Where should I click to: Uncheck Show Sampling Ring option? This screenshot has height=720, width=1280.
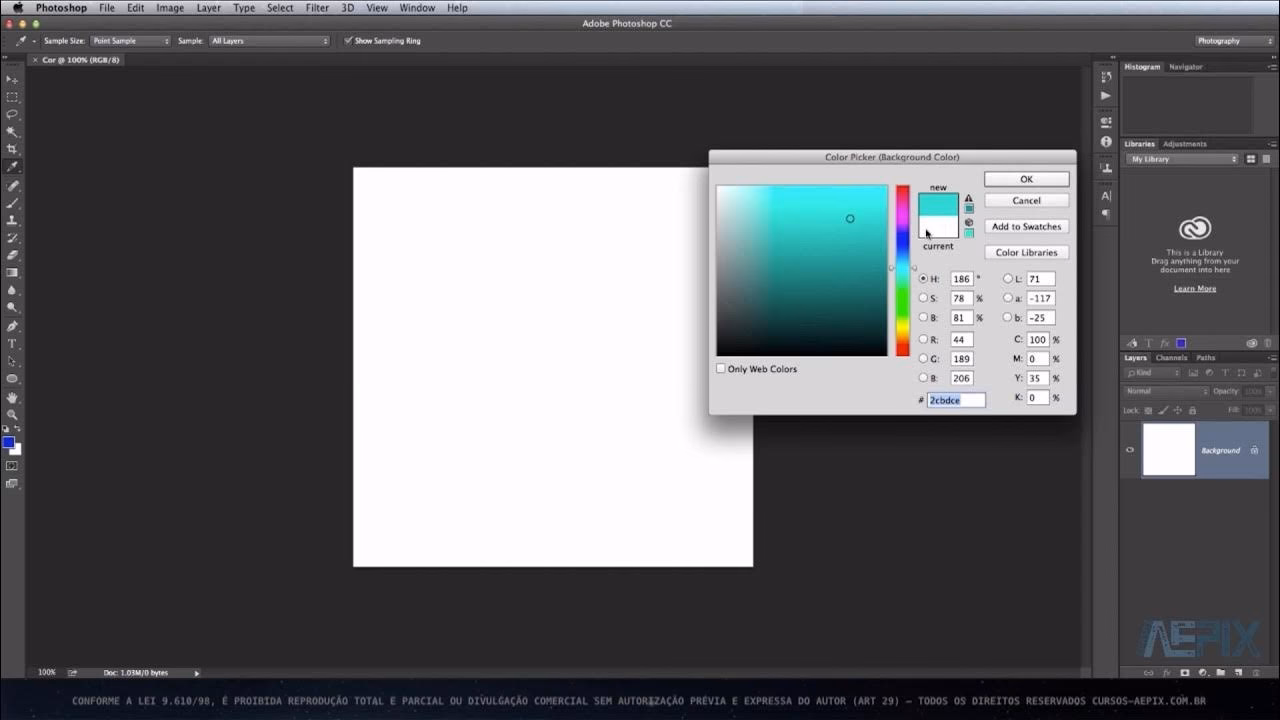348,41
